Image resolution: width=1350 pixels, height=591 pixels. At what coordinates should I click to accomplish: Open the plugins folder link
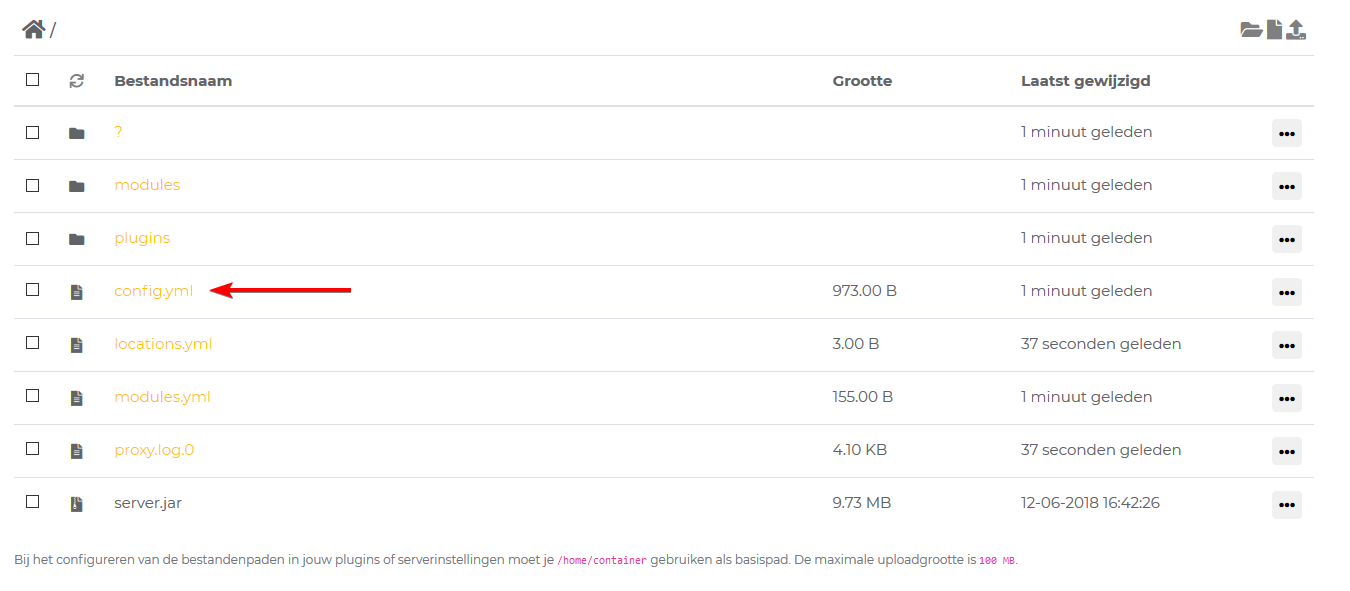click(x=142, y=238)
